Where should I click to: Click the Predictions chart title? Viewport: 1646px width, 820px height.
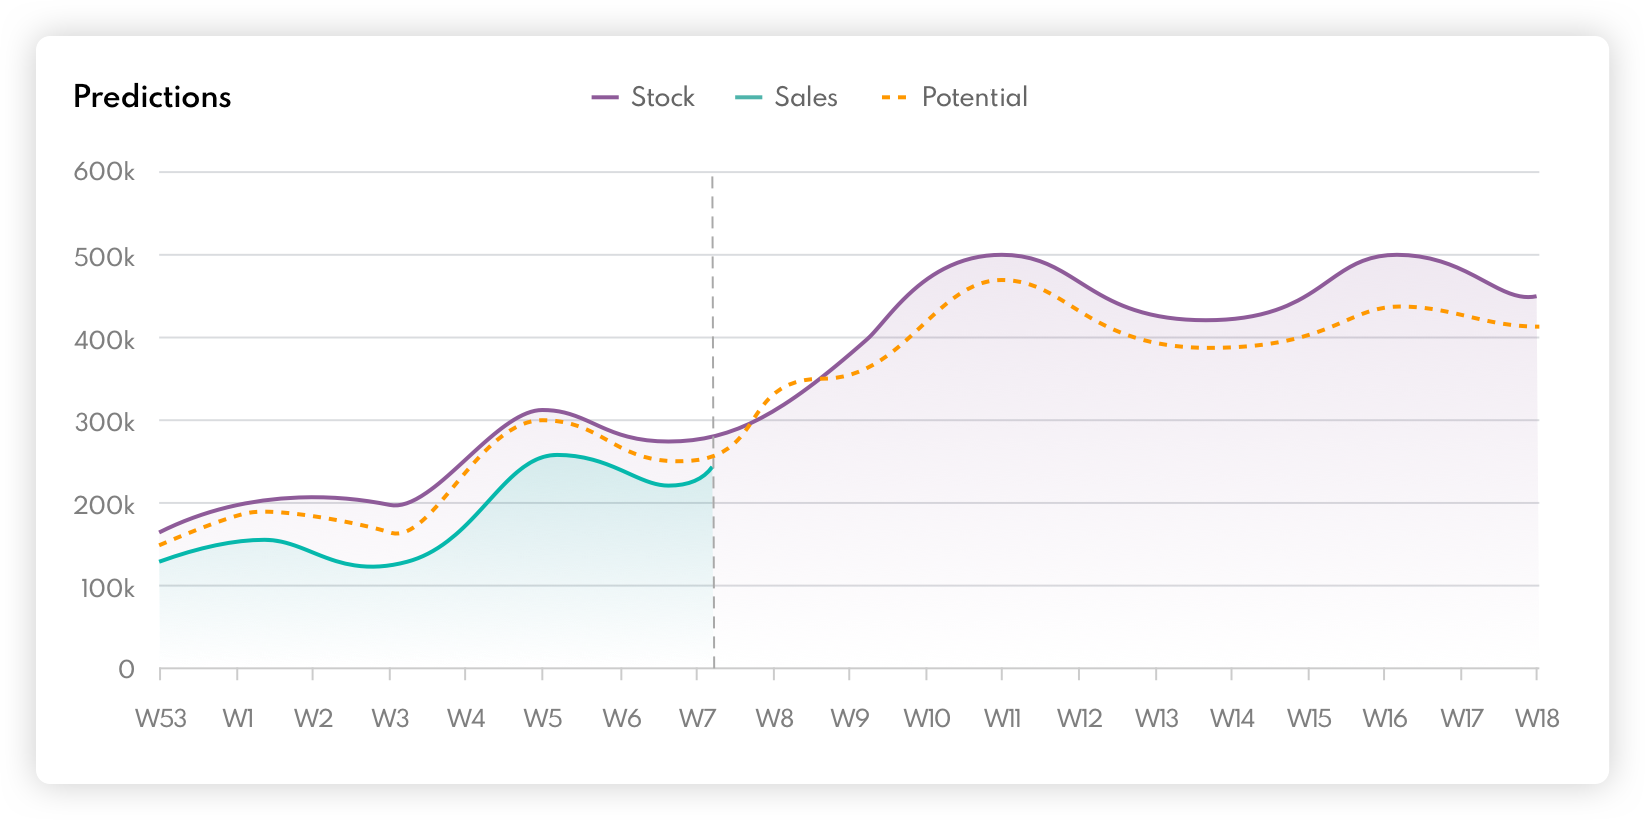152,97
